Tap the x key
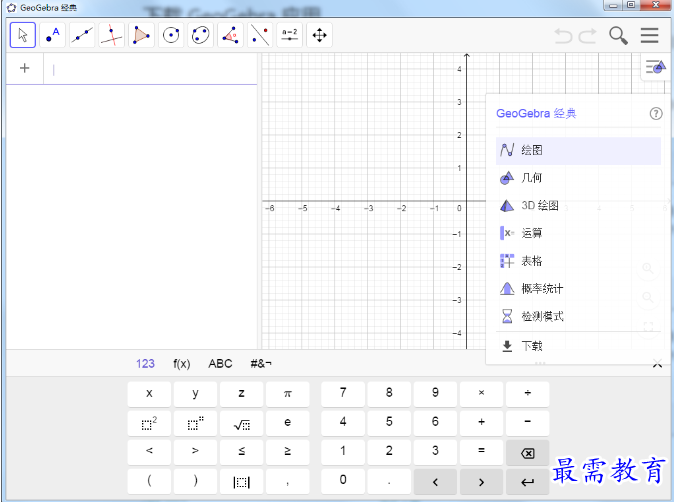Image resolution: width=674 pixels, height=502 pixels. (149, 394)
